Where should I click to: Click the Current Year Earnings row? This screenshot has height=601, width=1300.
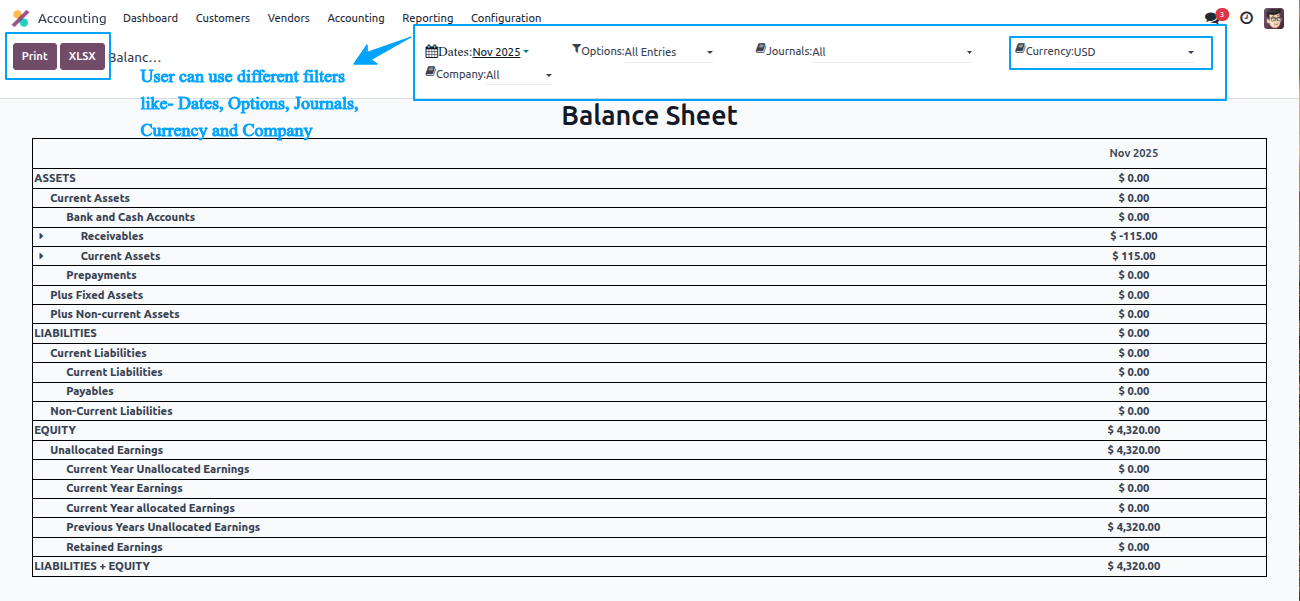click(649, 488)
